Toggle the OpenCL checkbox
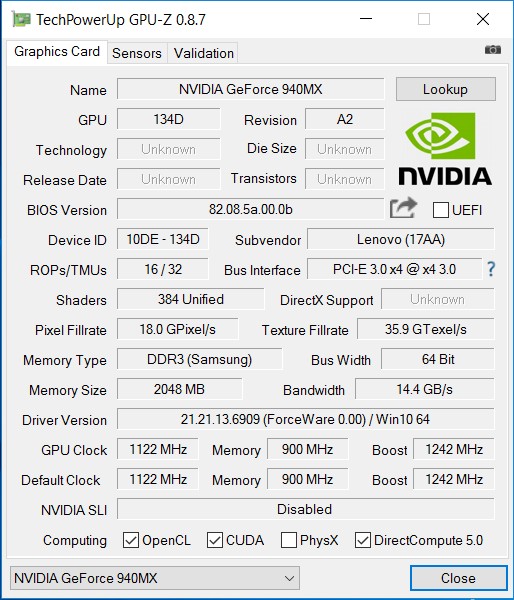 131,540
